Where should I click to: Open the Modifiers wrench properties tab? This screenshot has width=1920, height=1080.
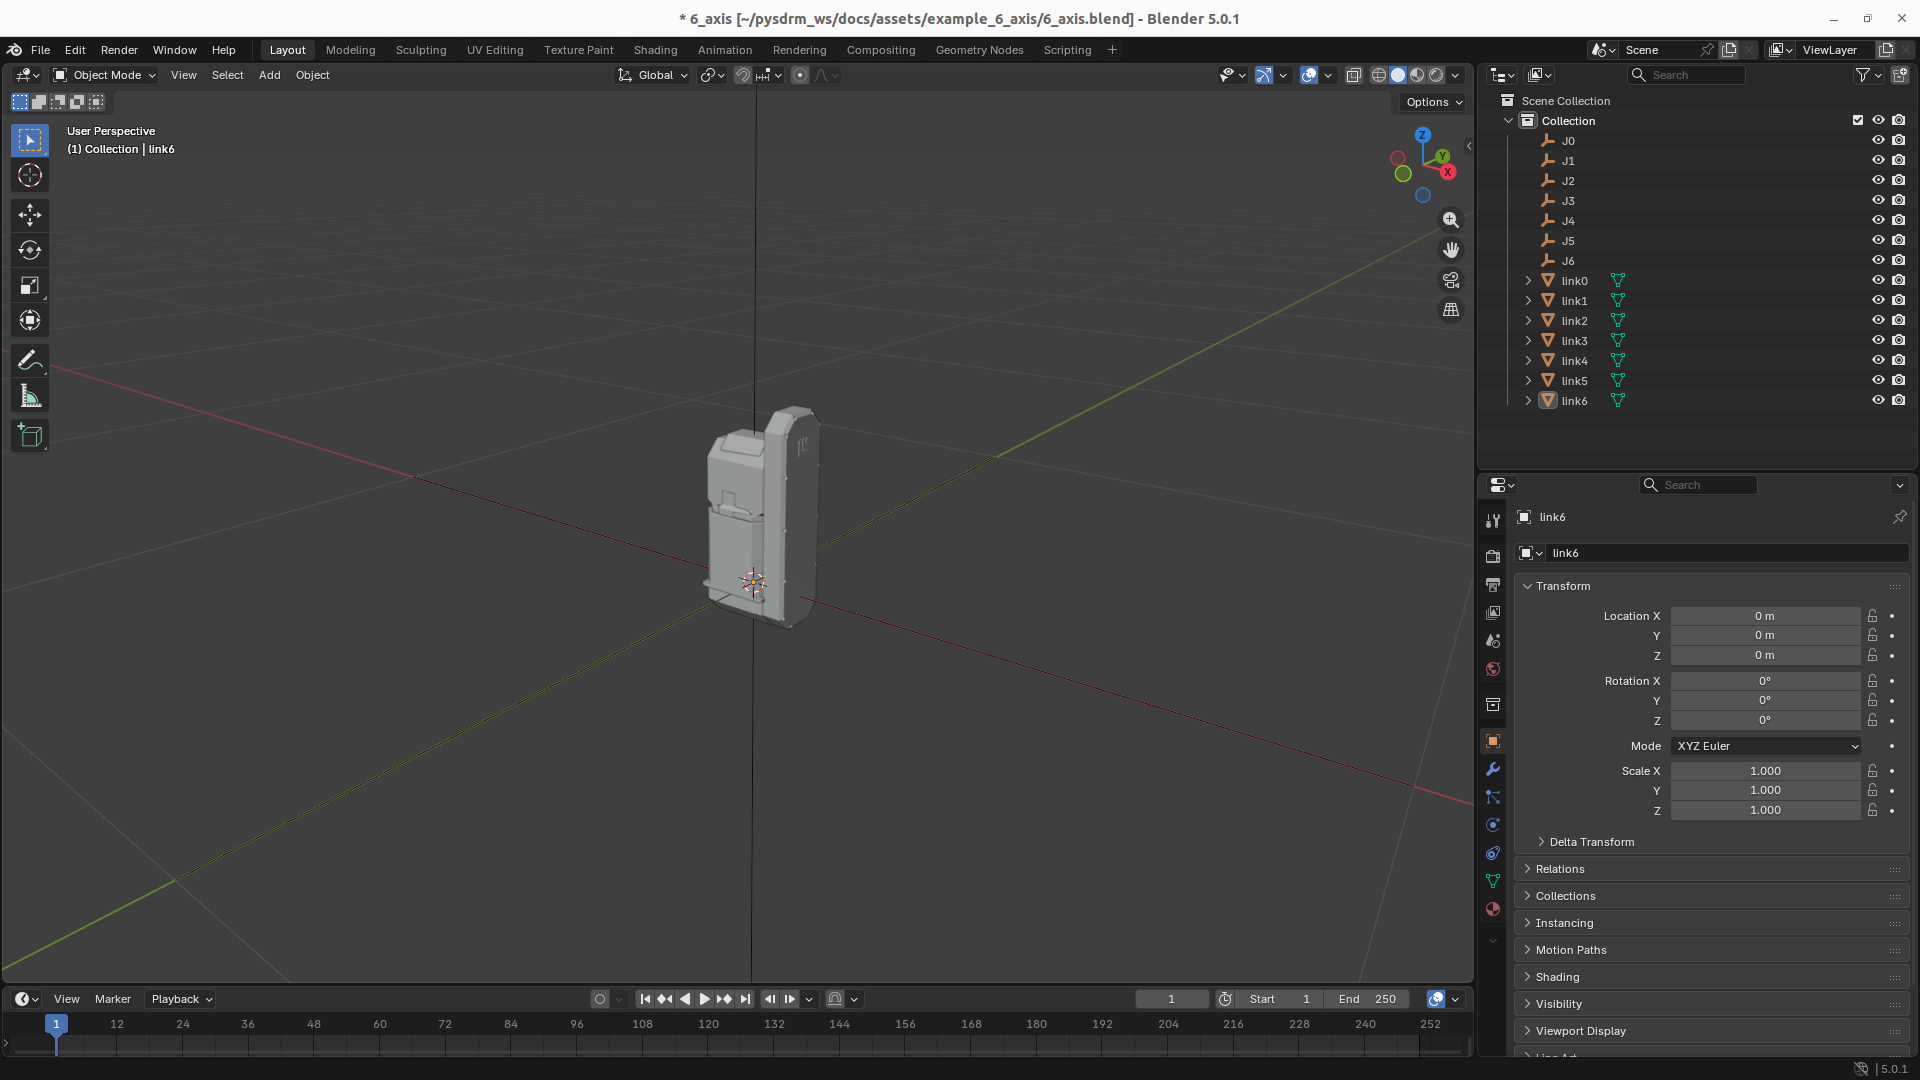pos(1493,769)
